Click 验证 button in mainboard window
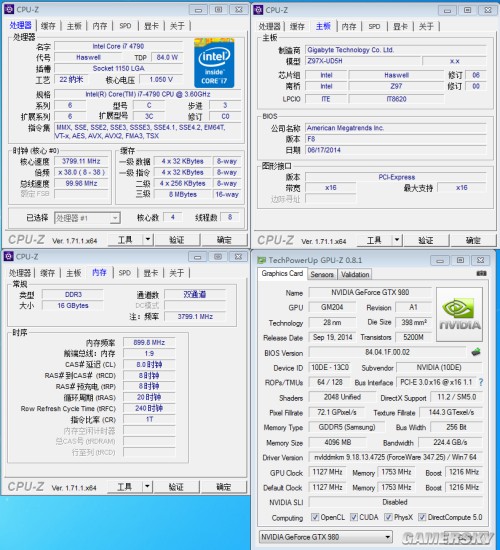The image size is (500, 550). [426, 240]
